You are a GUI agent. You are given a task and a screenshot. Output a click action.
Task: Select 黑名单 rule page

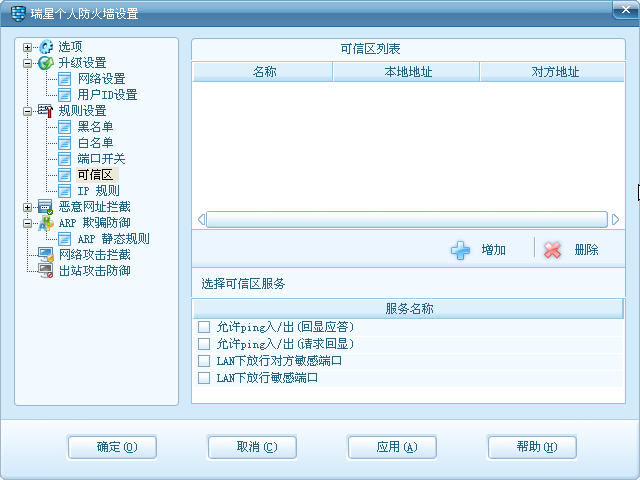(x=95, y=127)
